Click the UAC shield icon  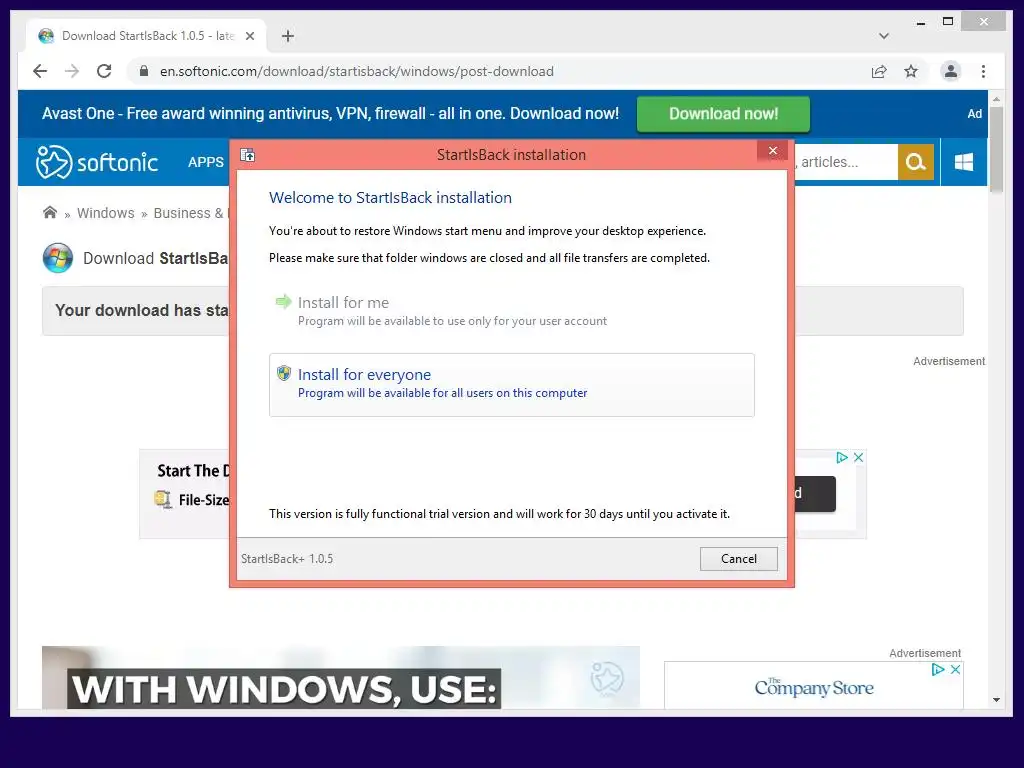click(x=283, y=373)
